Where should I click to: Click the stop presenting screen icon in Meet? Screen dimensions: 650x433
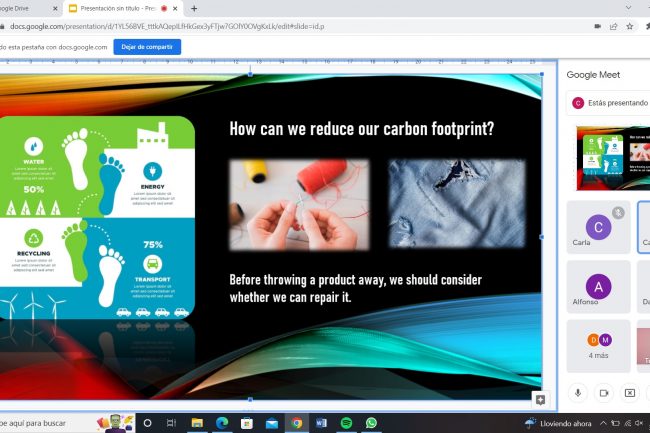(630, 393)
